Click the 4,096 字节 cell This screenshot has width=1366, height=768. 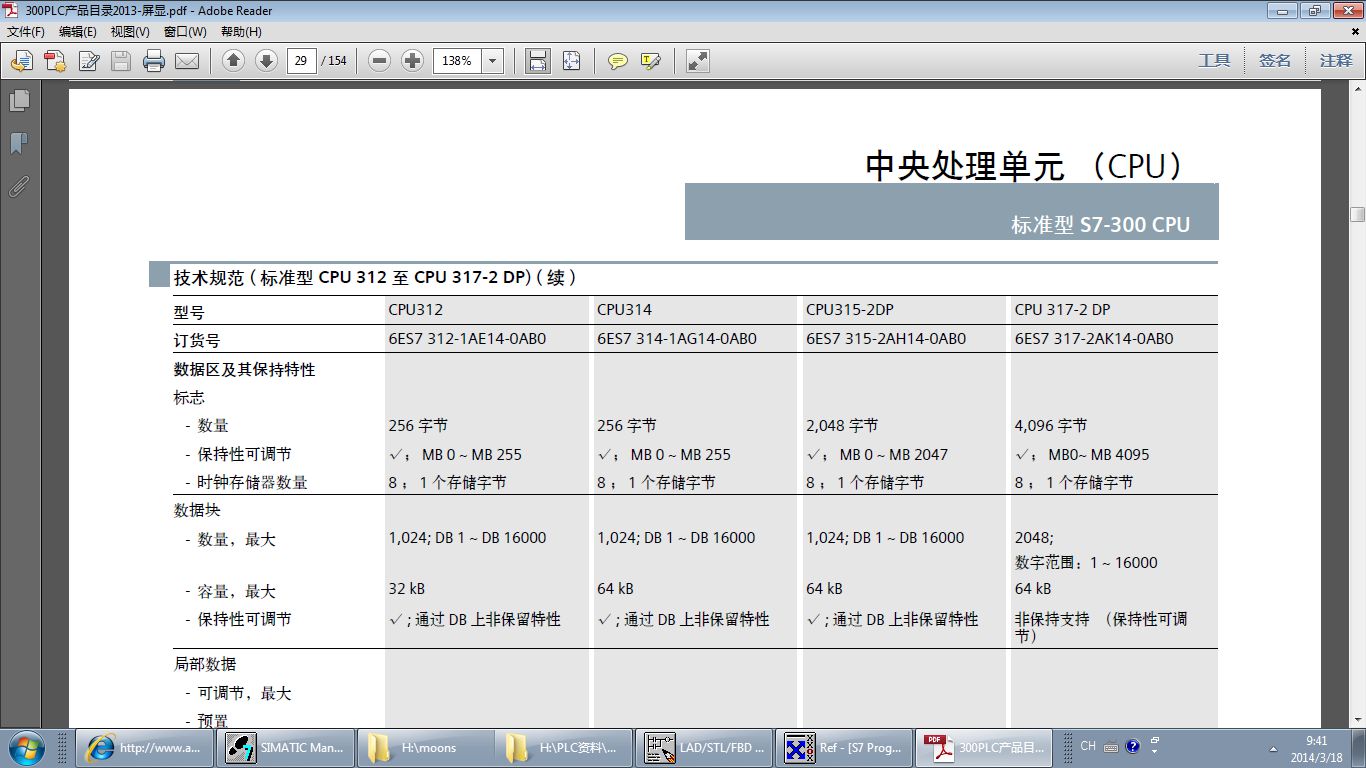click(1051, 426)
